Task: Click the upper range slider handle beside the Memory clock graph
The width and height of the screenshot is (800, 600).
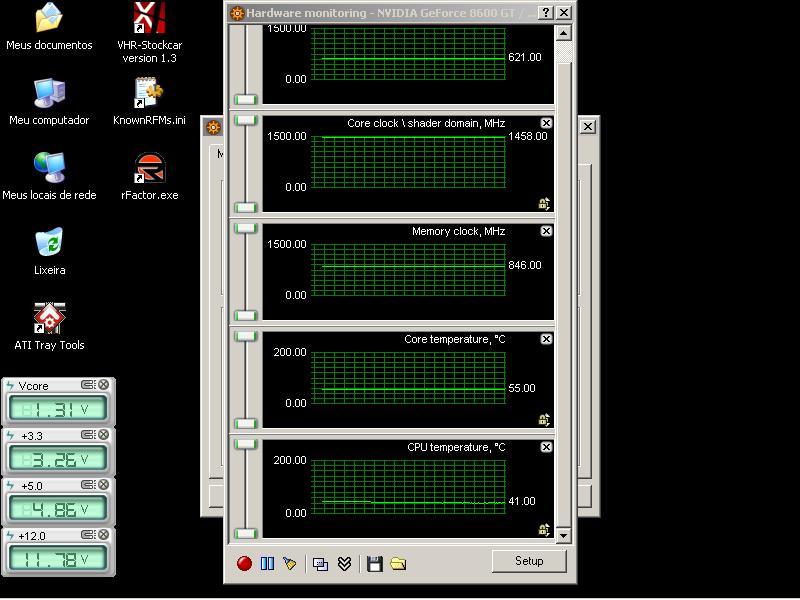Action: coord(245,228)
